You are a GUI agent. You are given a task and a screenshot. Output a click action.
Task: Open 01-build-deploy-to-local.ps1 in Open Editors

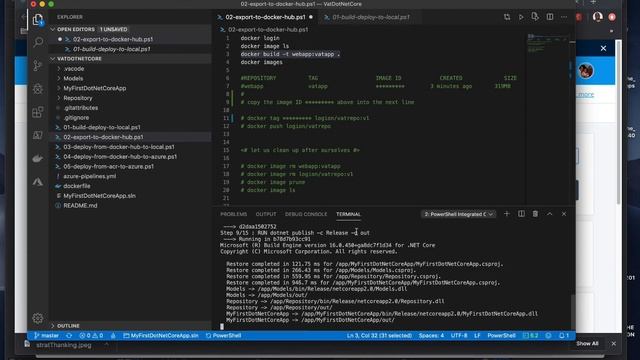[112, 49]
